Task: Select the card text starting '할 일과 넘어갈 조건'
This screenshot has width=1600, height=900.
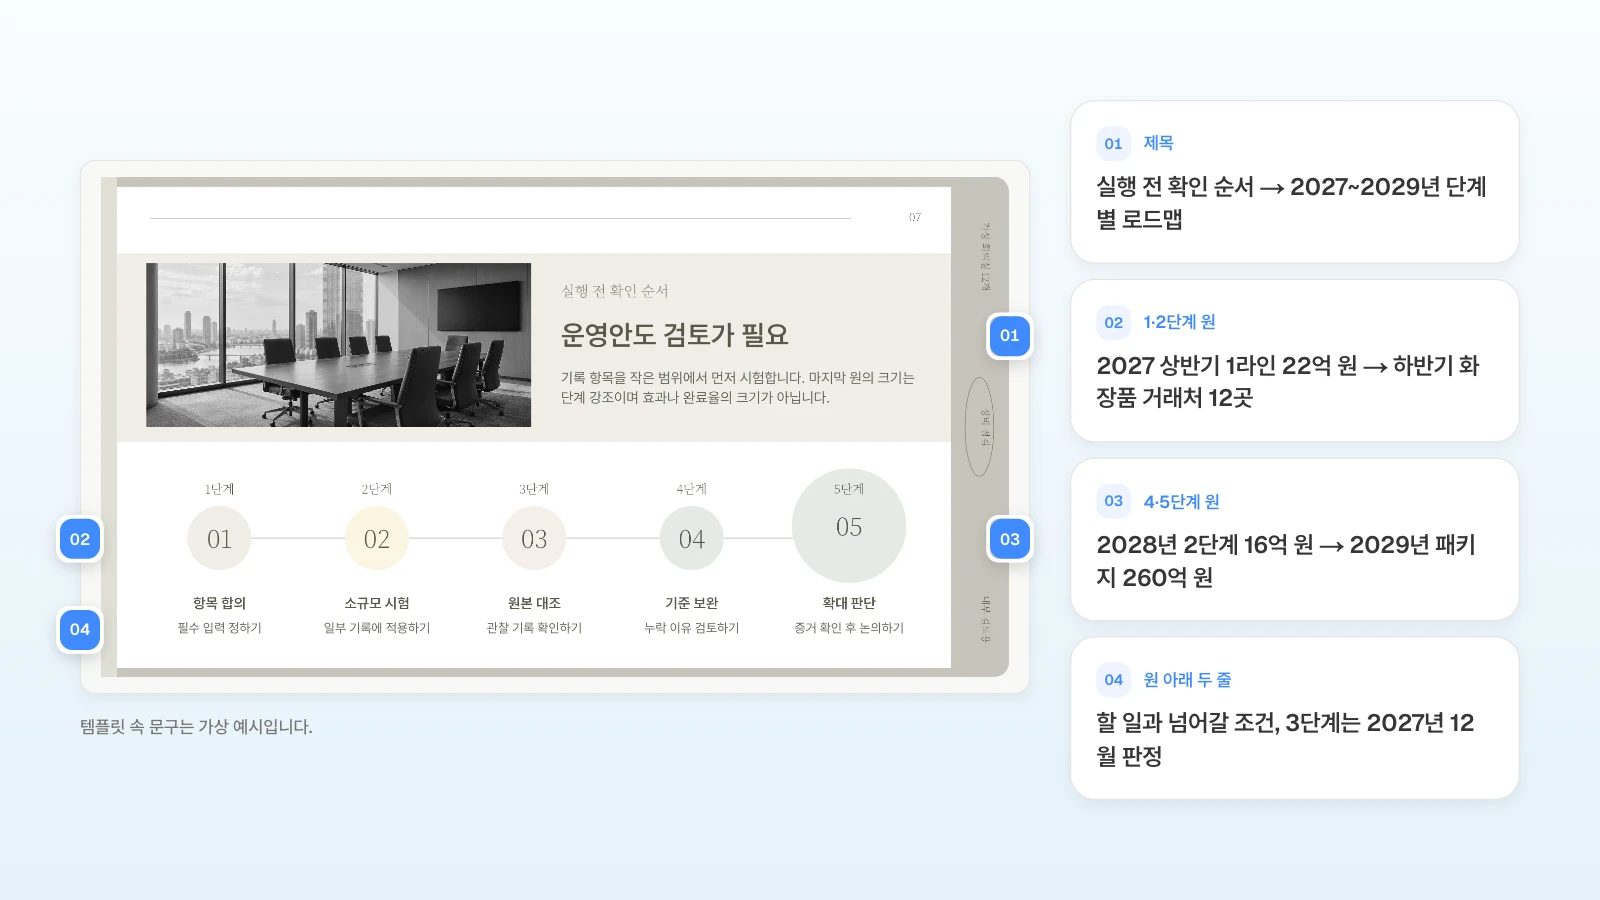Action: 1285,739
